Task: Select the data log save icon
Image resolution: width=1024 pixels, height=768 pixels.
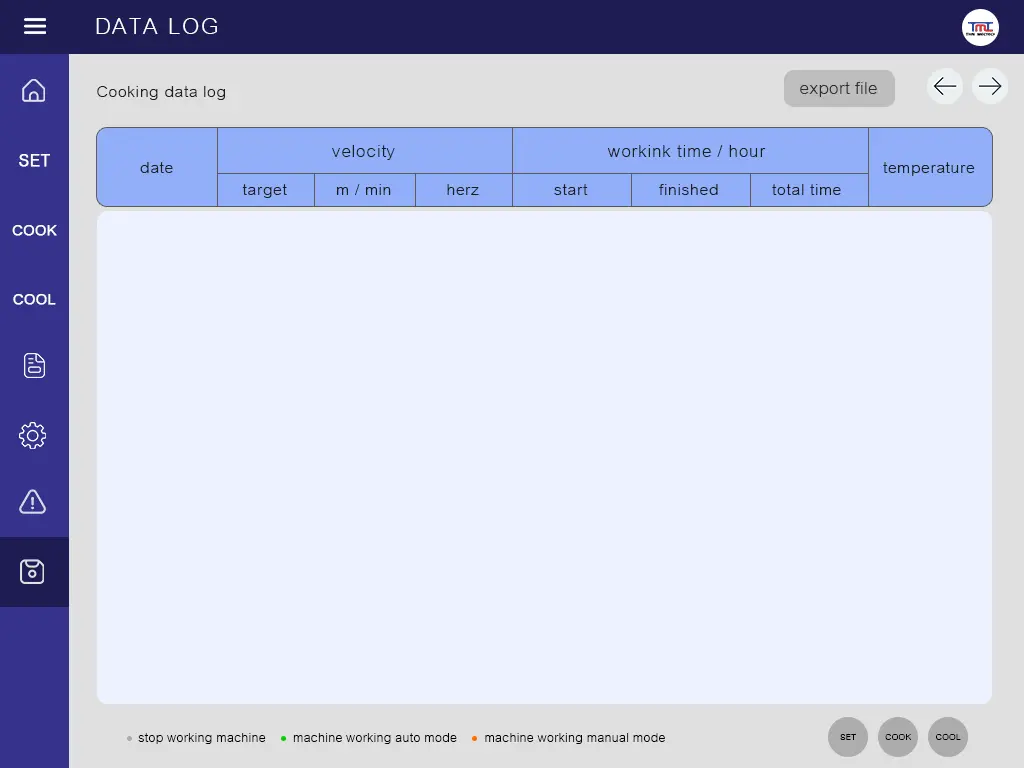Action: [33, 572]
